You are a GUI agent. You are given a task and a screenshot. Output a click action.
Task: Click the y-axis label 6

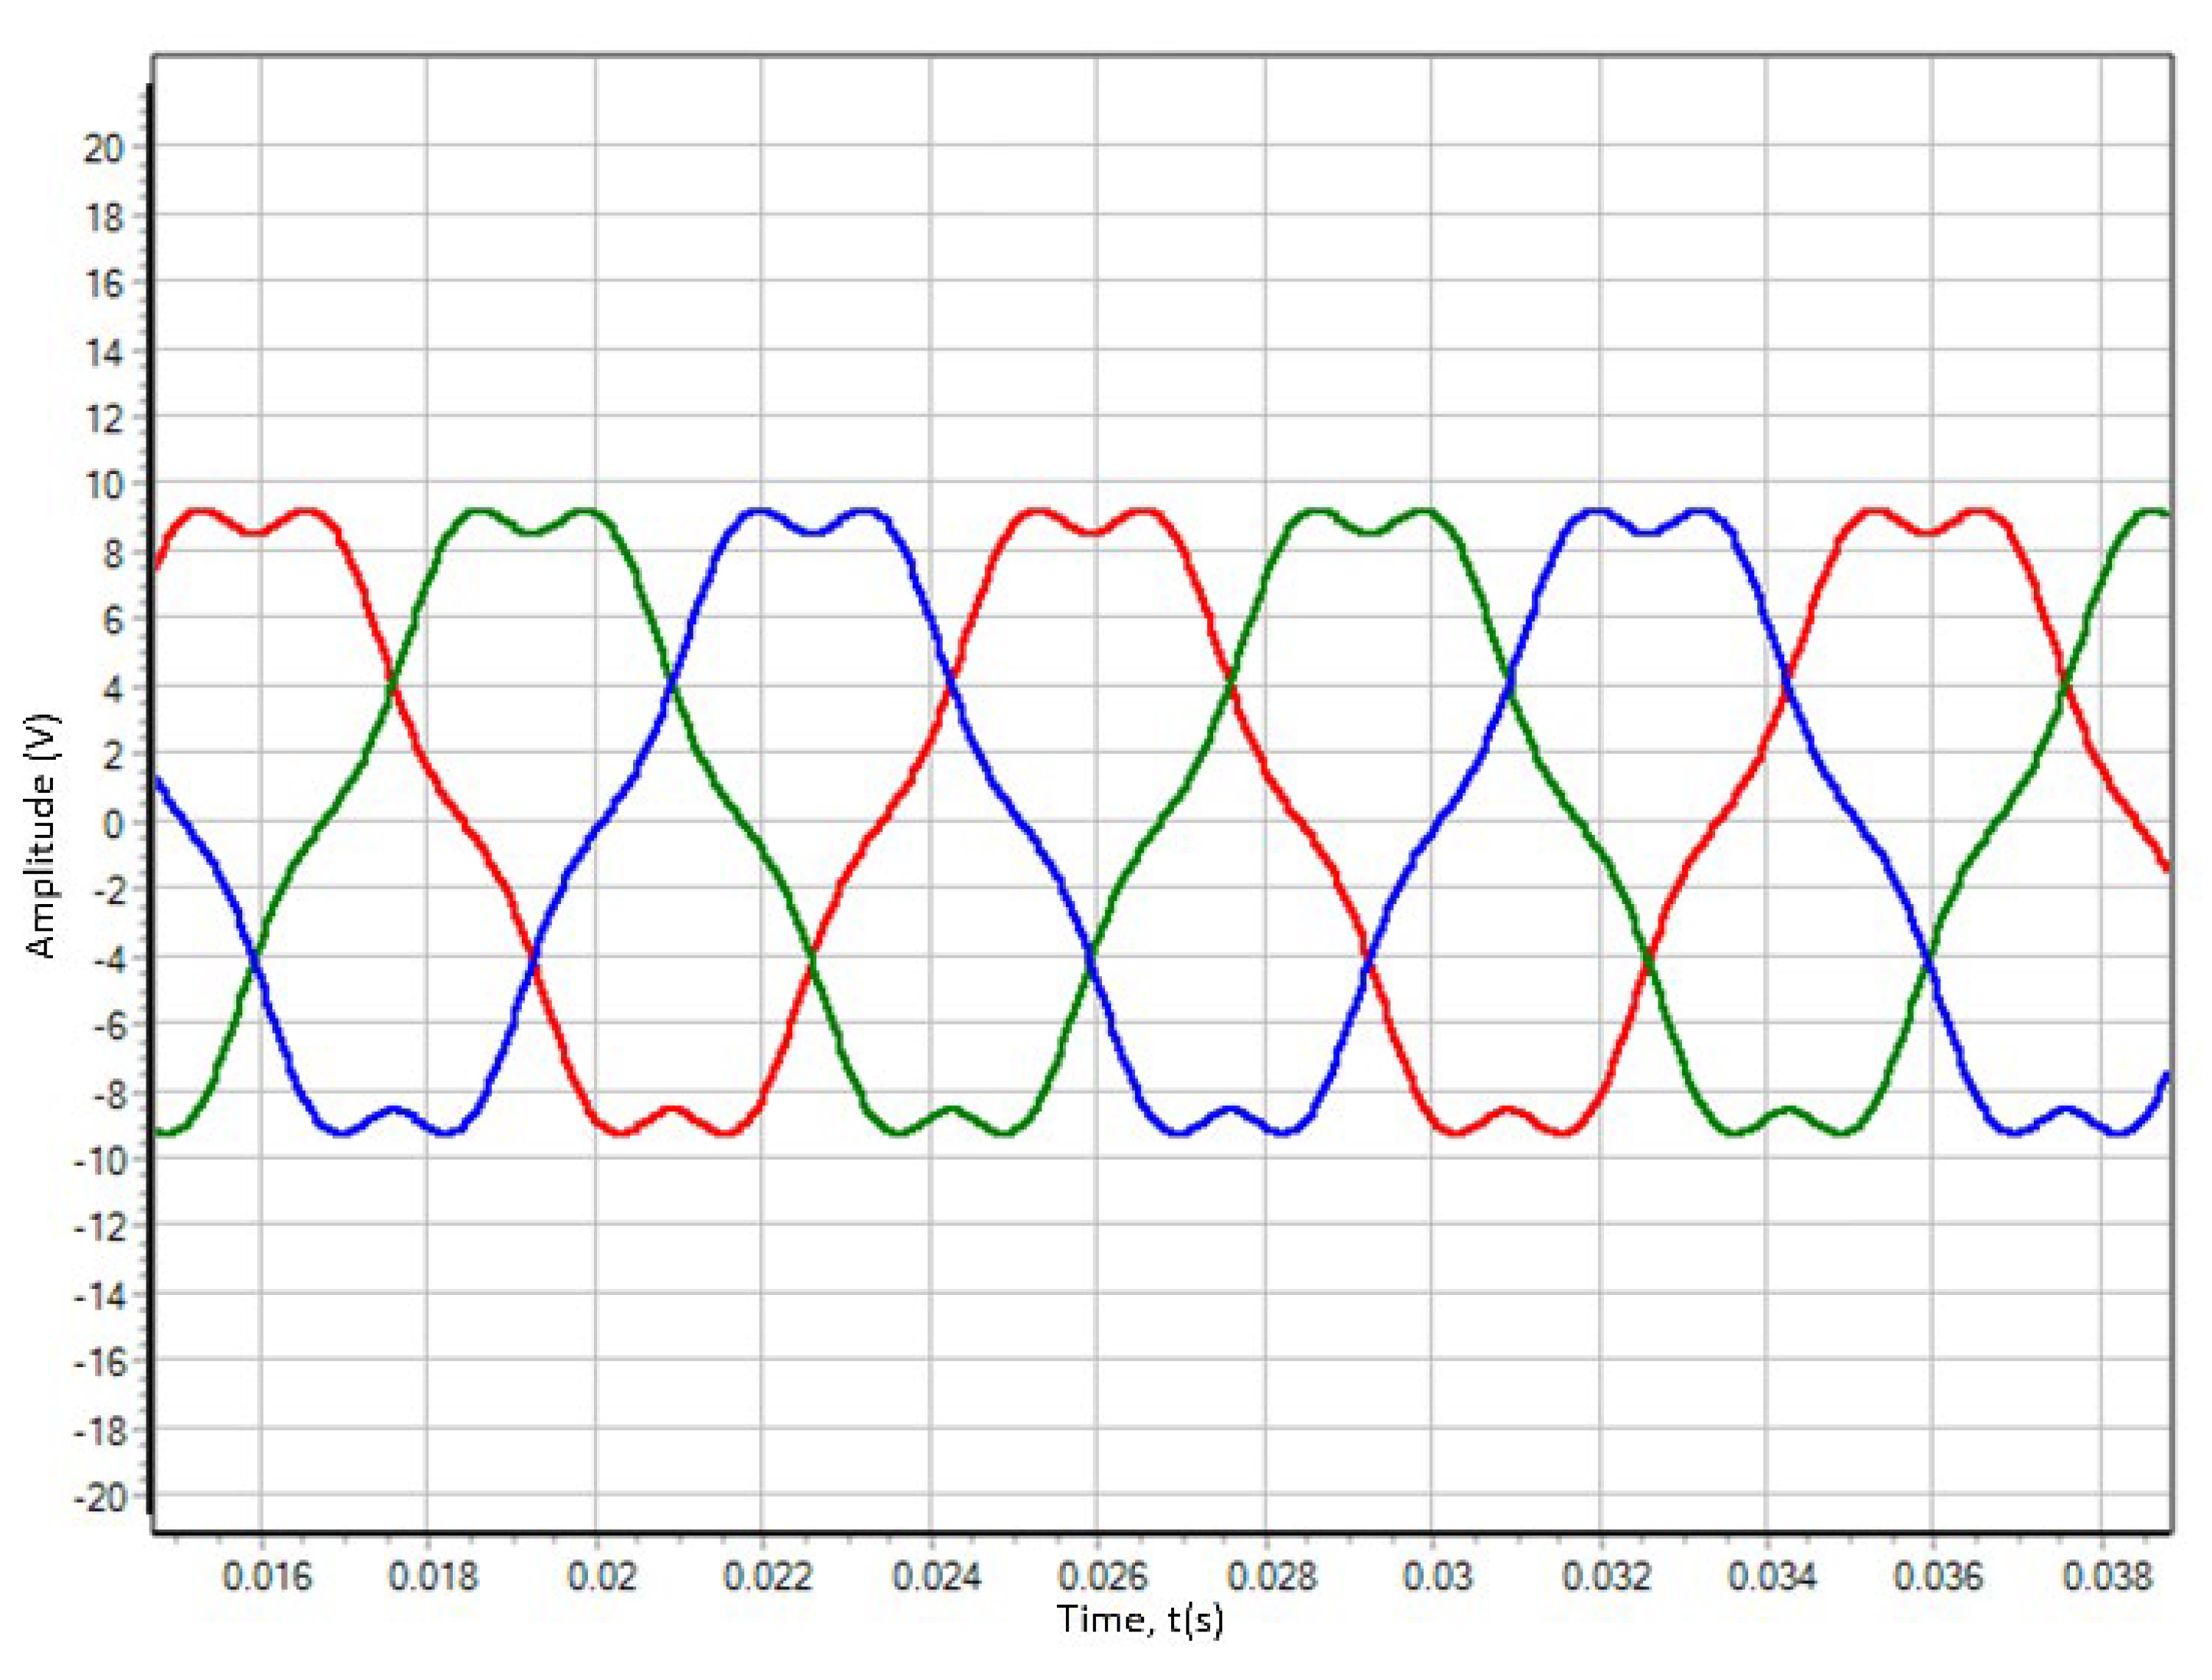coord(114,621)
